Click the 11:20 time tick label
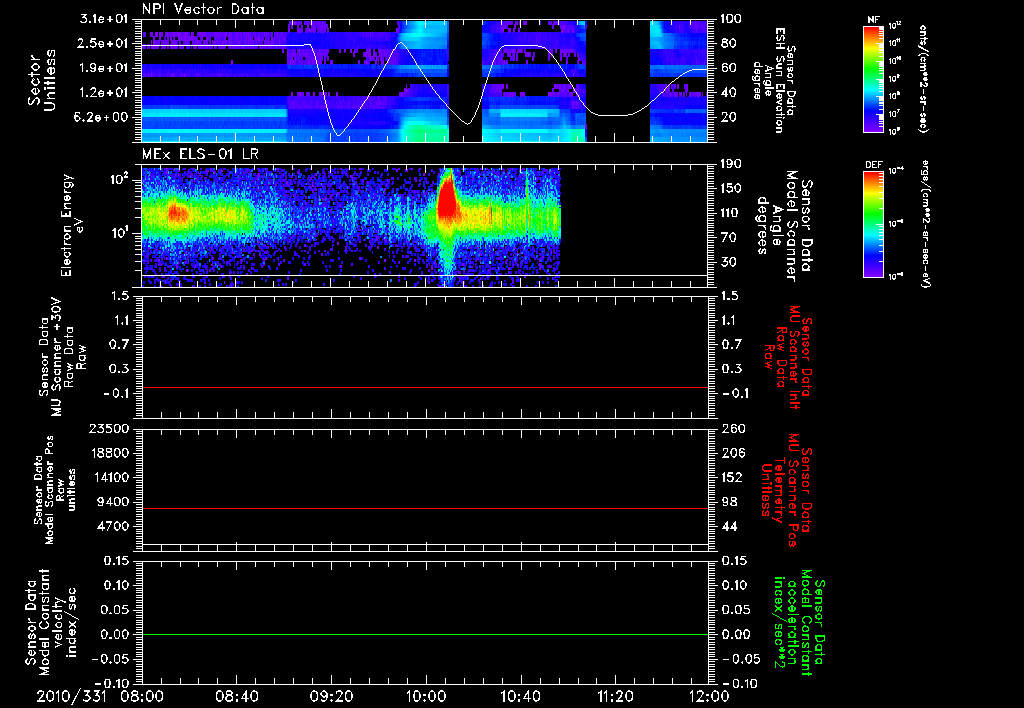This screenshot has height=708, width=1024. click(615, 696)
